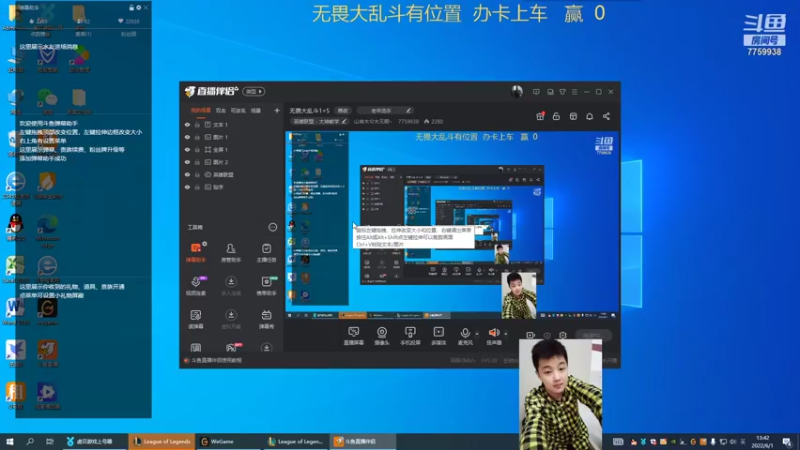
Task: Toggle lock on 文本 1 layer
Action: coord(197,124)
